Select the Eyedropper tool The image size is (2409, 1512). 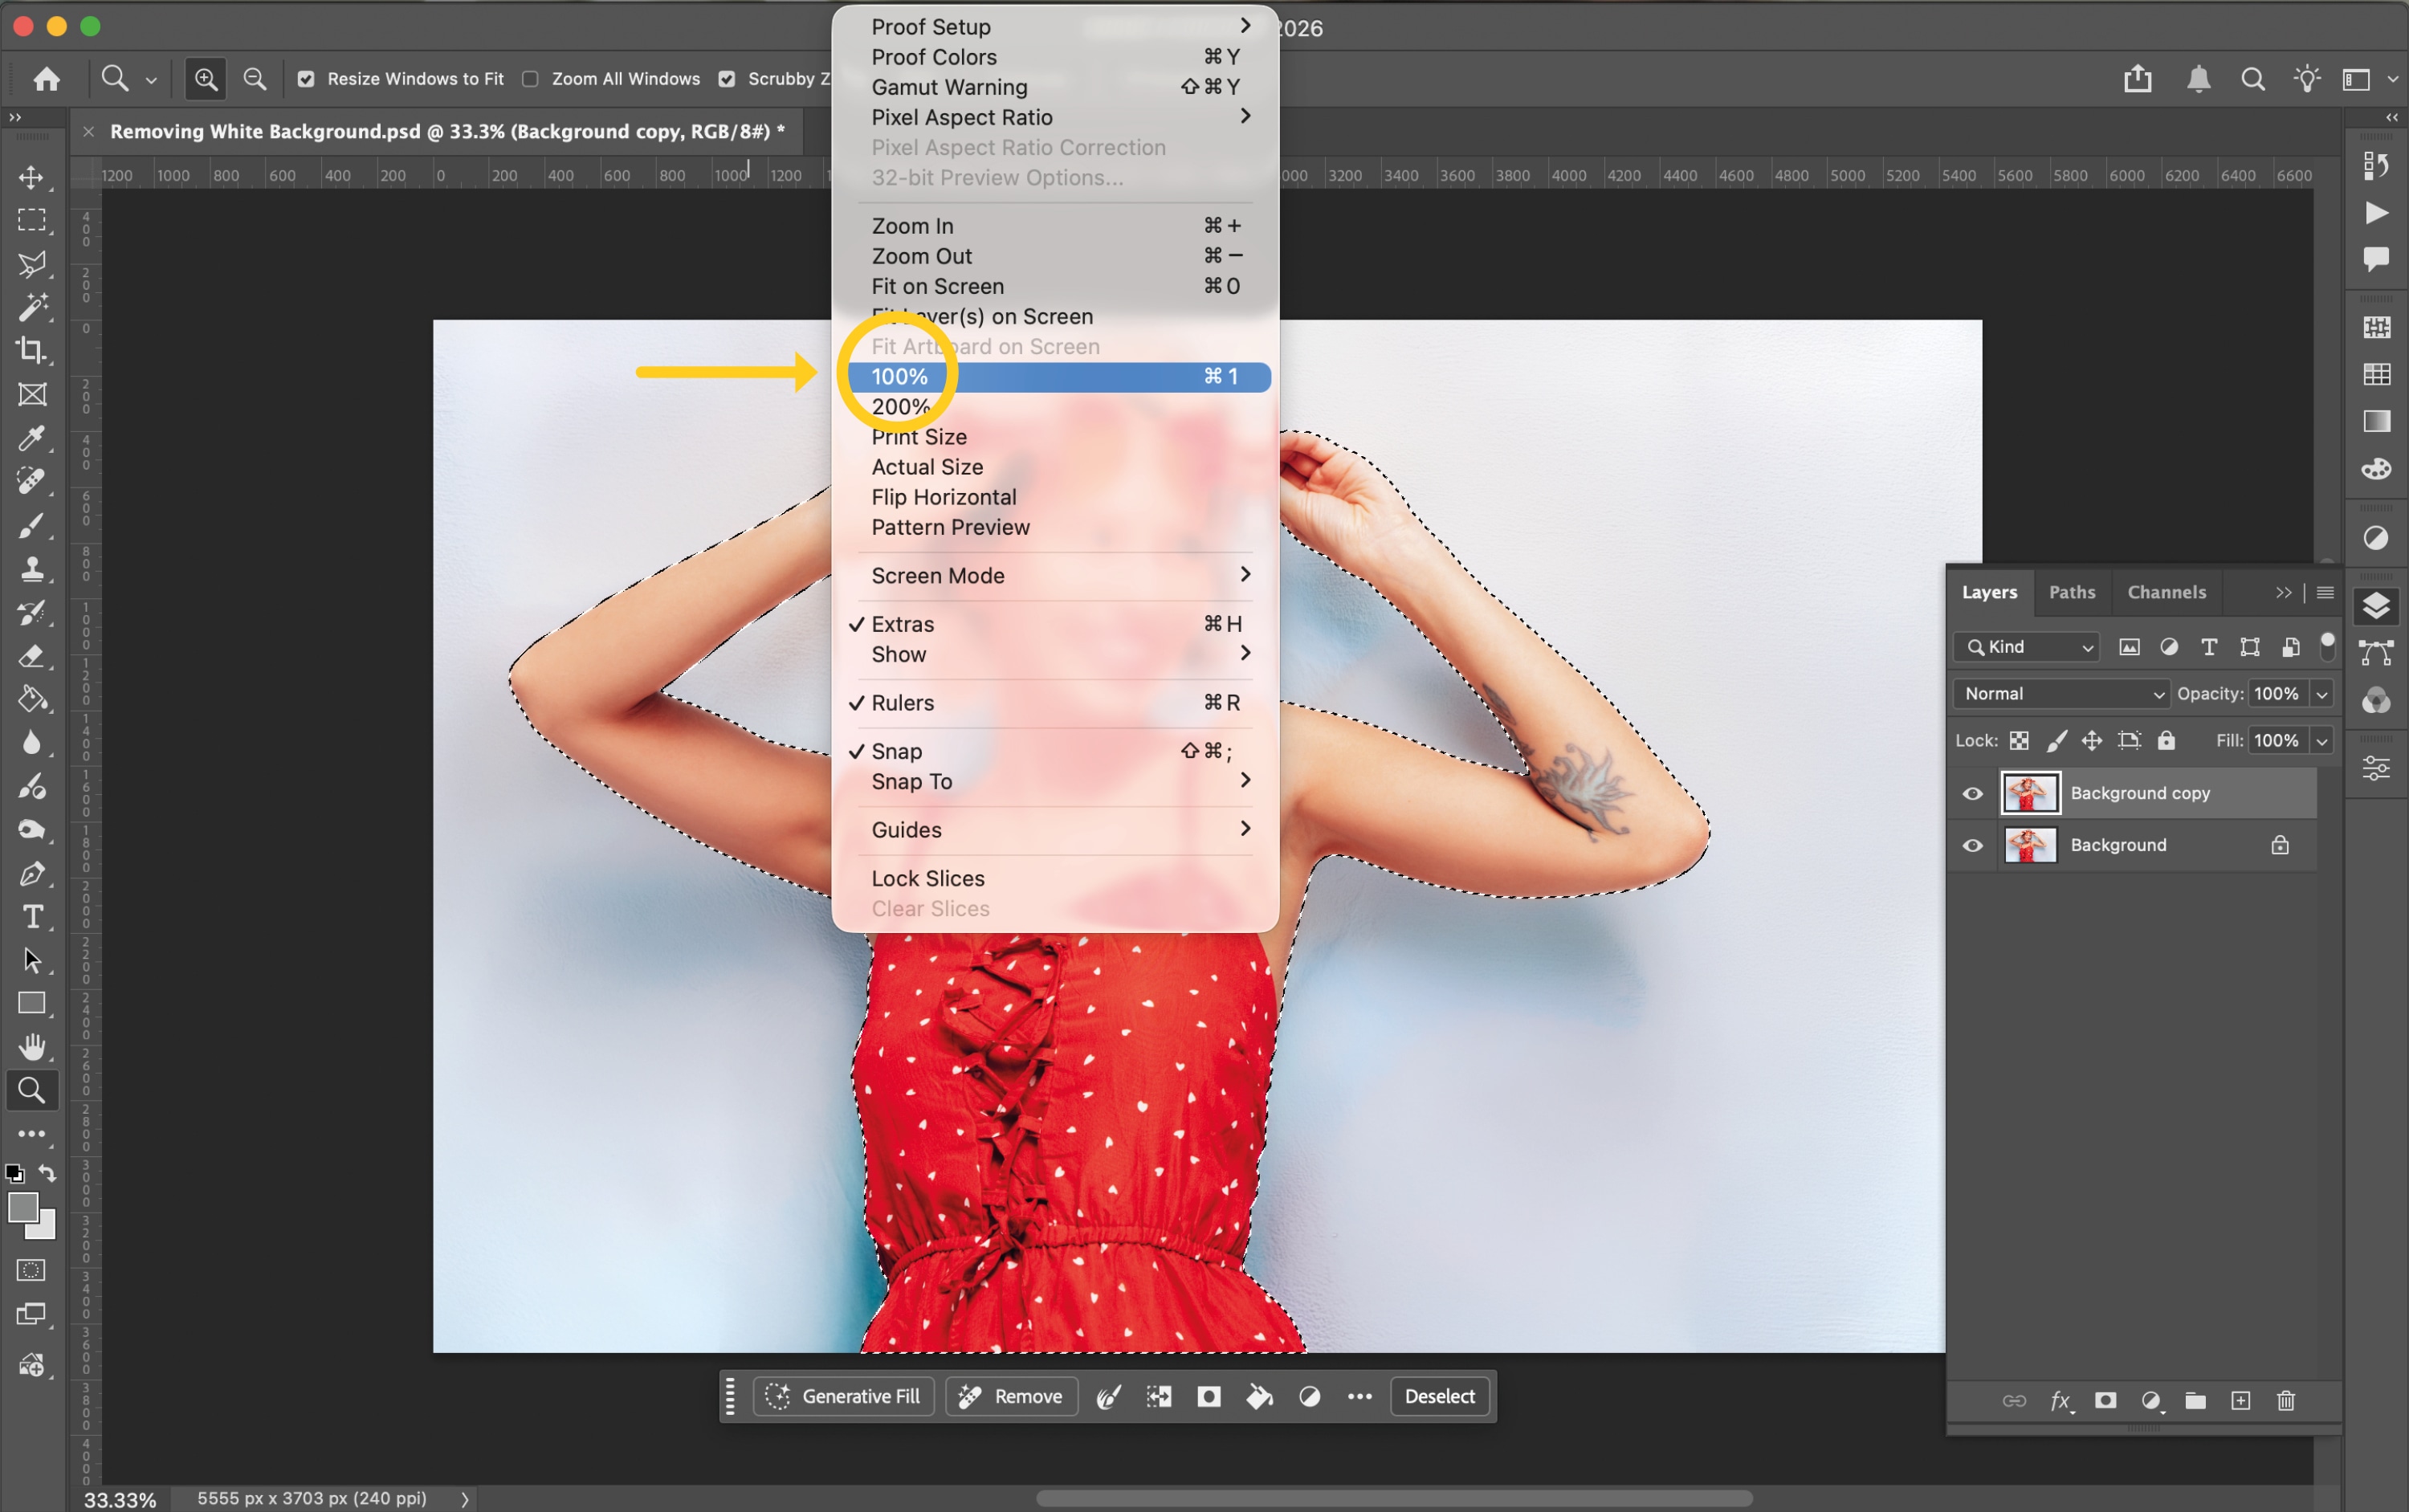click(x=32, y=438)
